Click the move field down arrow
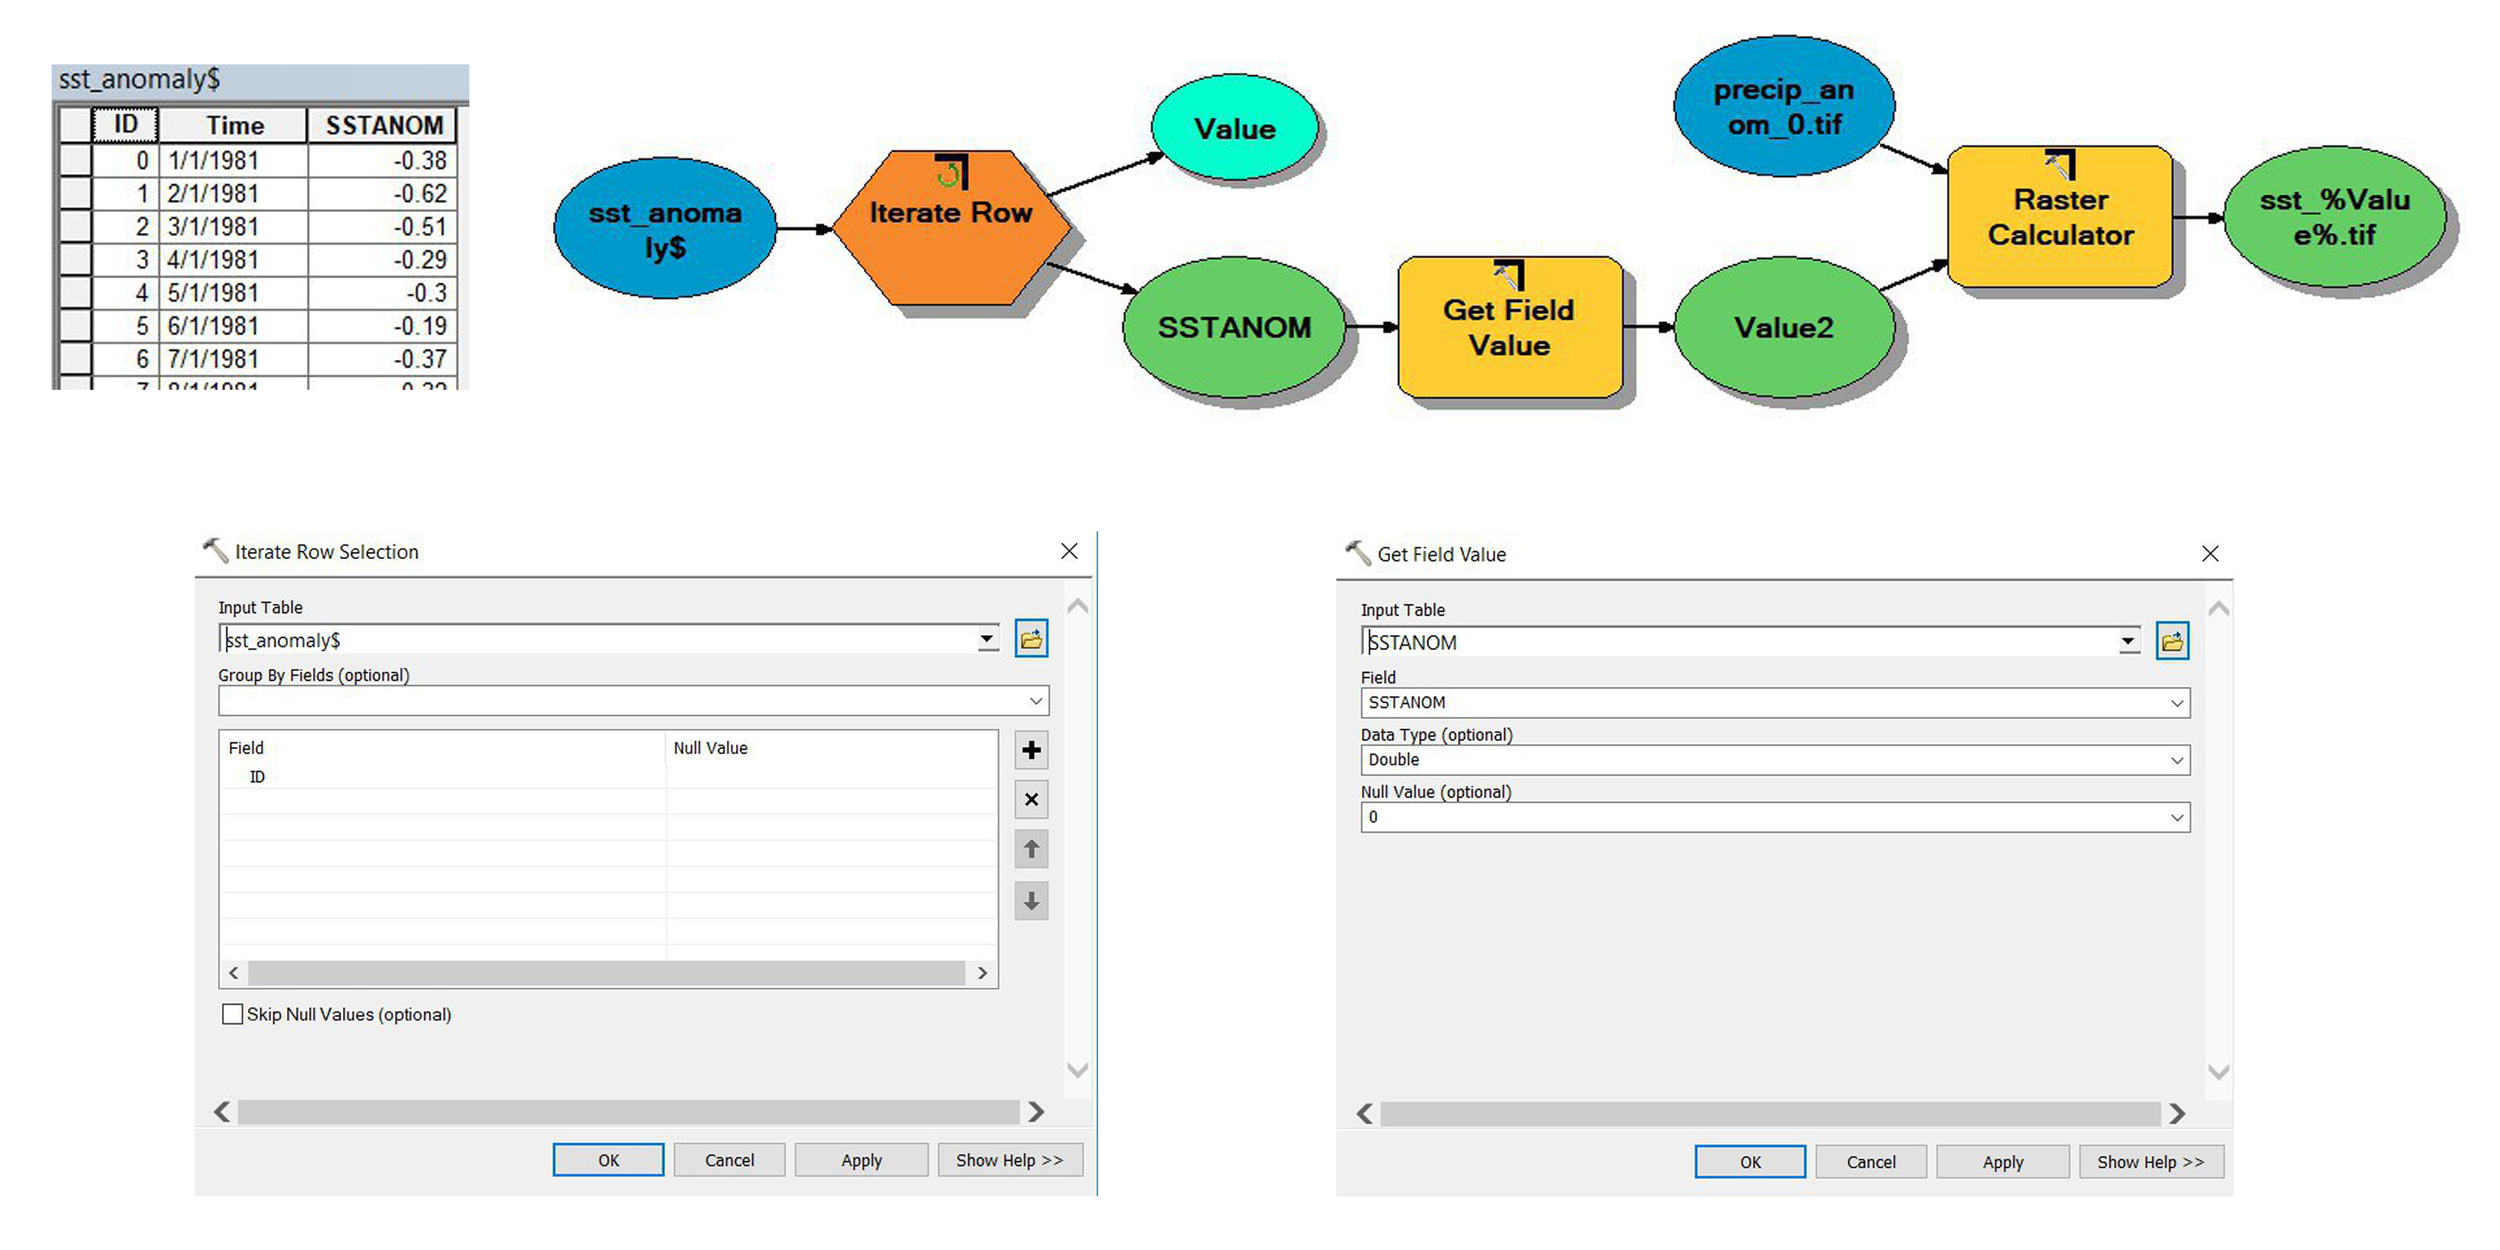Viewport: 2500px width, 1250px height. point(1031,901)
